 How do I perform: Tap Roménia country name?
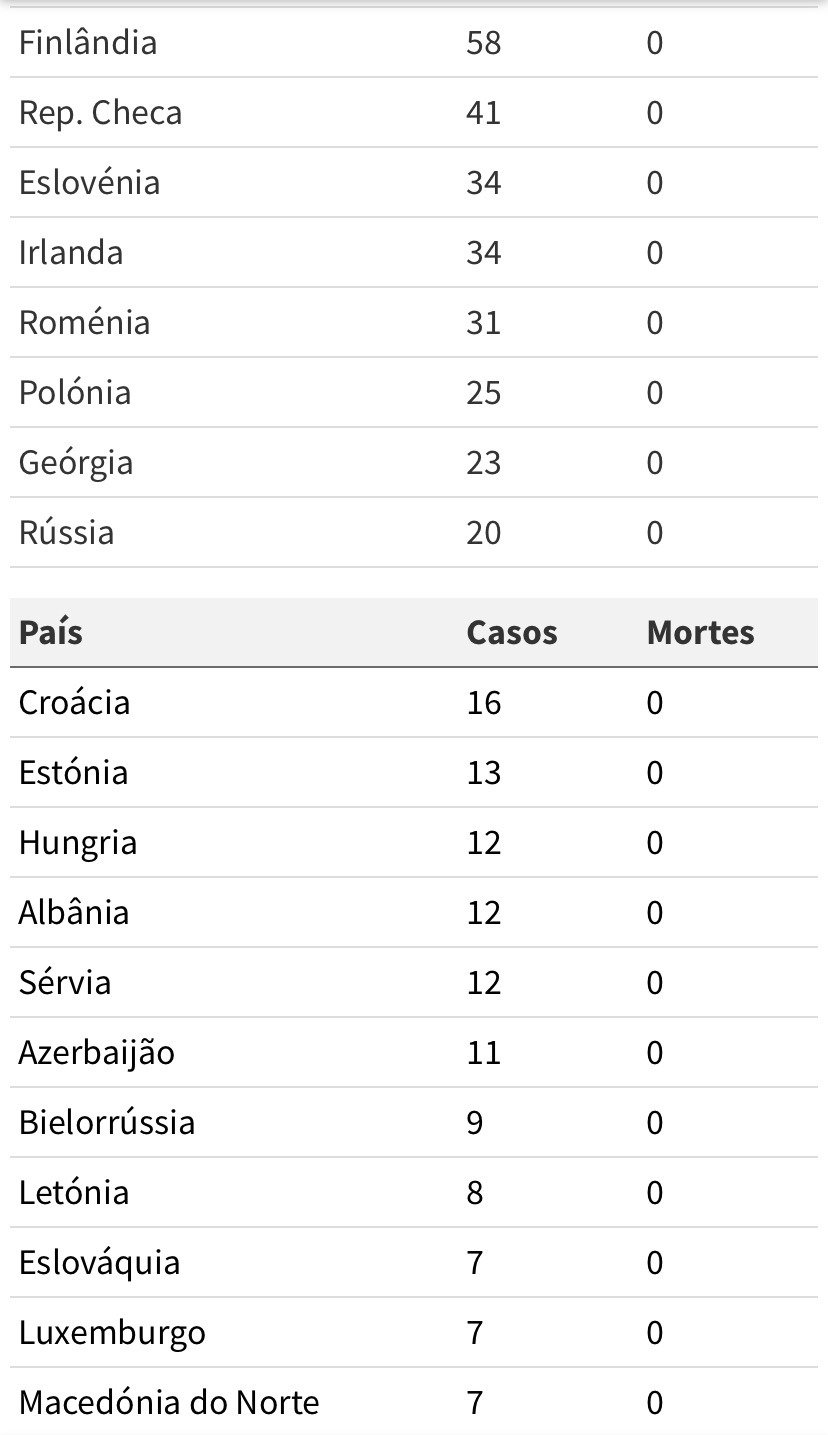click(x=85, y=323)
